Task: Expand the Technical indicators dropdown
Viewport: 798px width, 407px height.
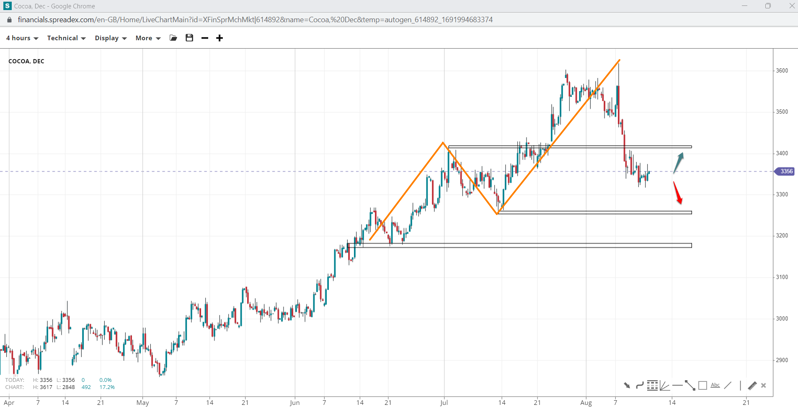Action: point(66,38)
